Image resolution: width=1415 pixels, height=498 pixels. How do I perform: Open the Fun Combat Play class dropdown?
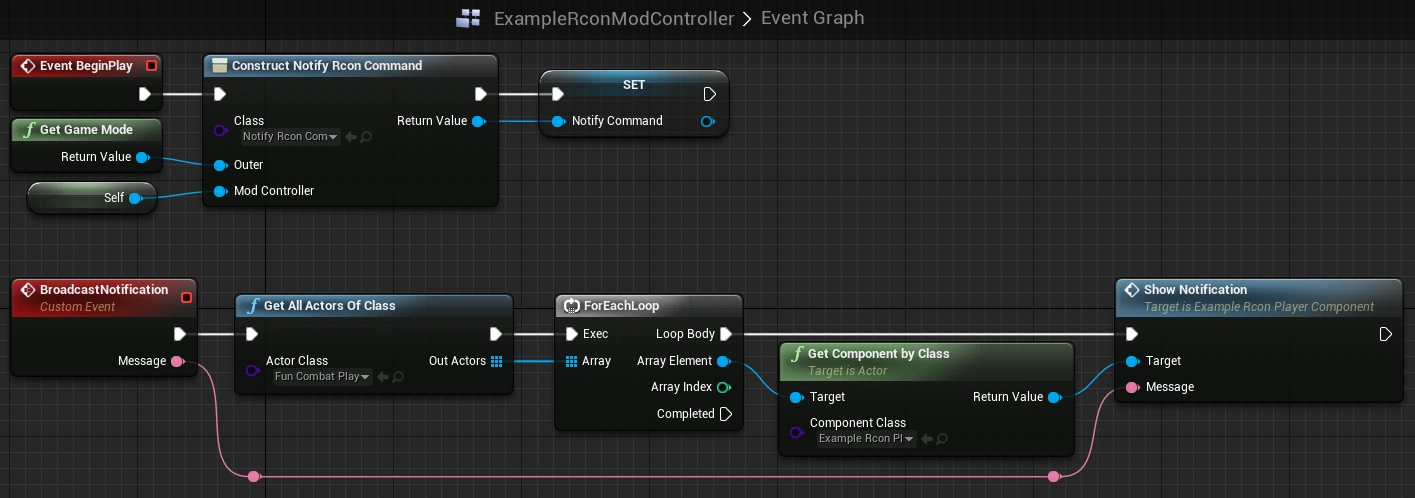[322, 377]
